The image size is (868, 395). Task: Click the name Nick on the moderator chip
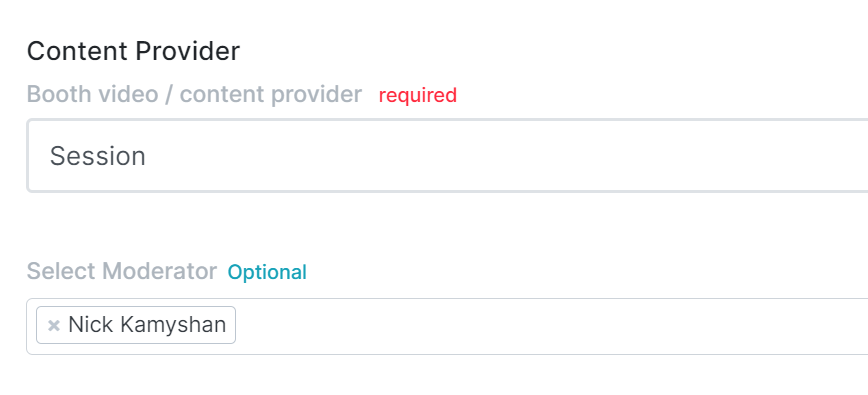91,325
